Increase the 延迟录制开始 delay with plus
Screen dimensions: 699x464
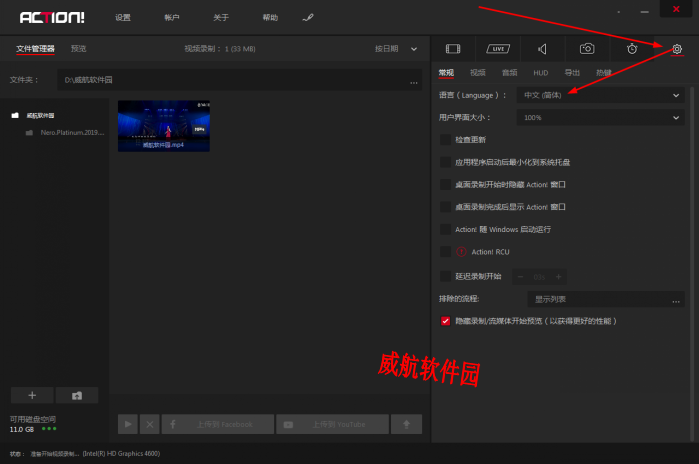tap(559, 276)
